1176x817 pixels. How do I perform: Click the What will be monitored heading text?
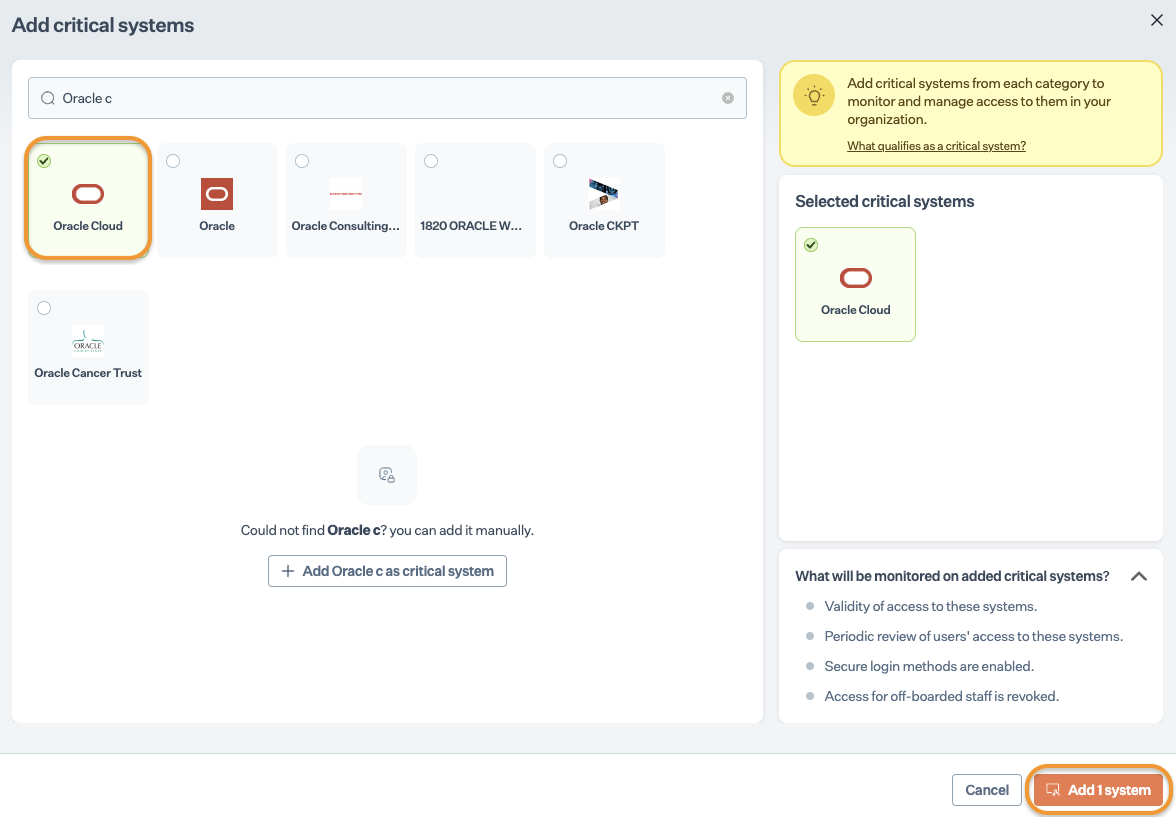pos(952,576)
